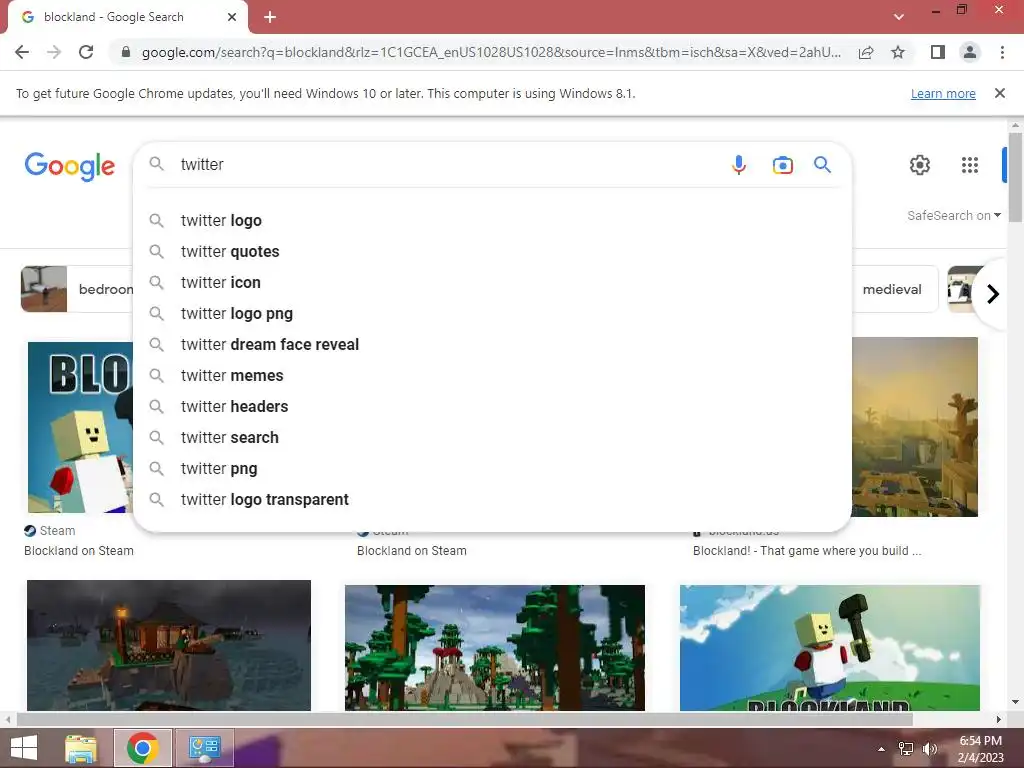Screen dimensions: 1024x768
Task: Click Learn more link
Action: click(x=943, y=93)
